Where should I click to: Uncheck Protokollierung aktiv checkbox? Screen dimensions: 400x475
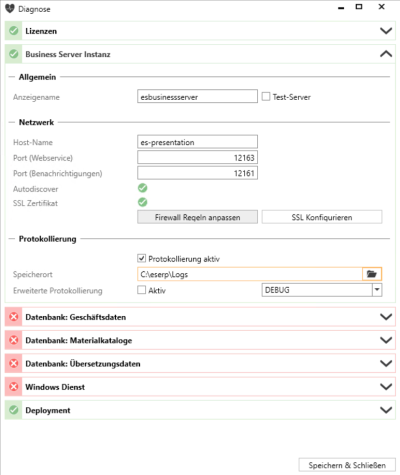(x=141, y=258)
